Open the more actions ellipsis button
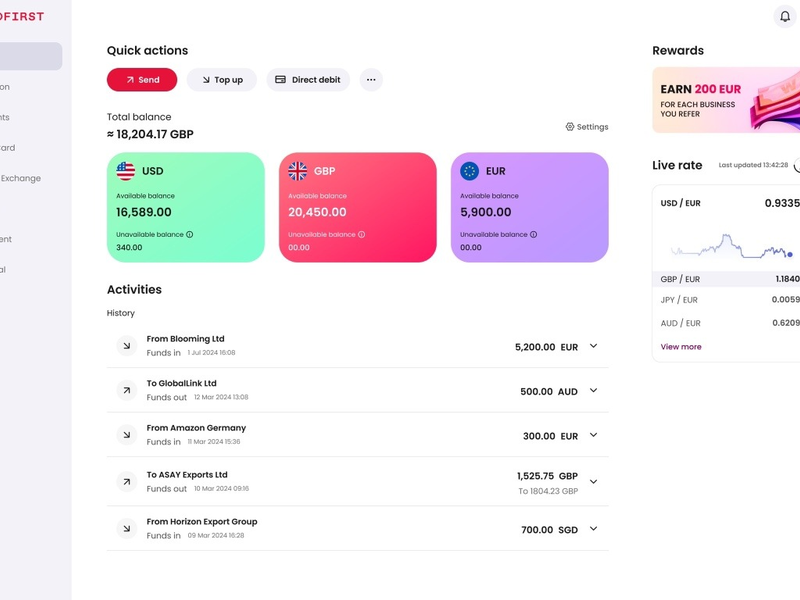800x600 pixels. click(x=371, y=80)
